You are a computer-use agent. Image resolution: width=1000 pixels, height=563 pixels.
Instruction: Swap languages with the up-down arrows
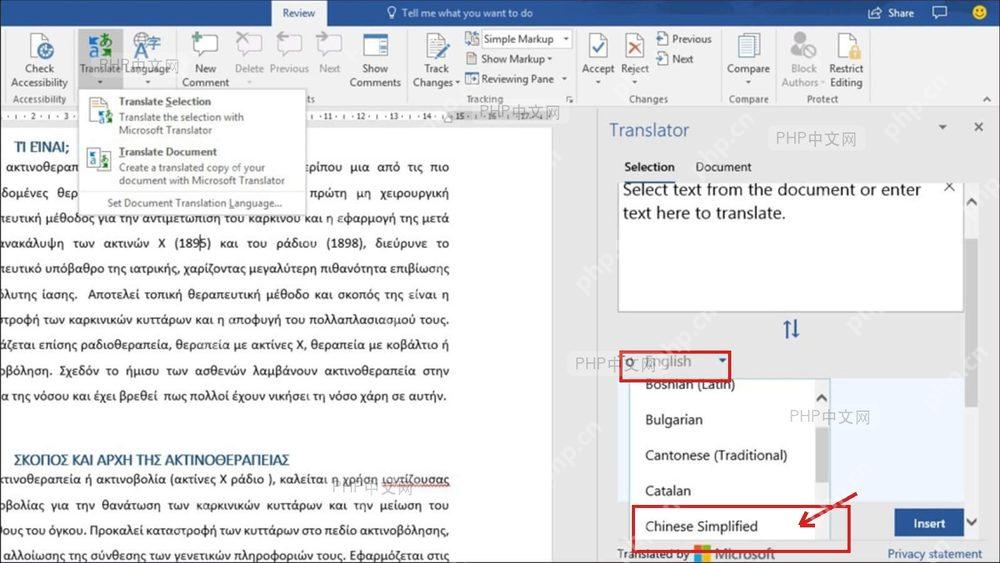coord(791,329)
